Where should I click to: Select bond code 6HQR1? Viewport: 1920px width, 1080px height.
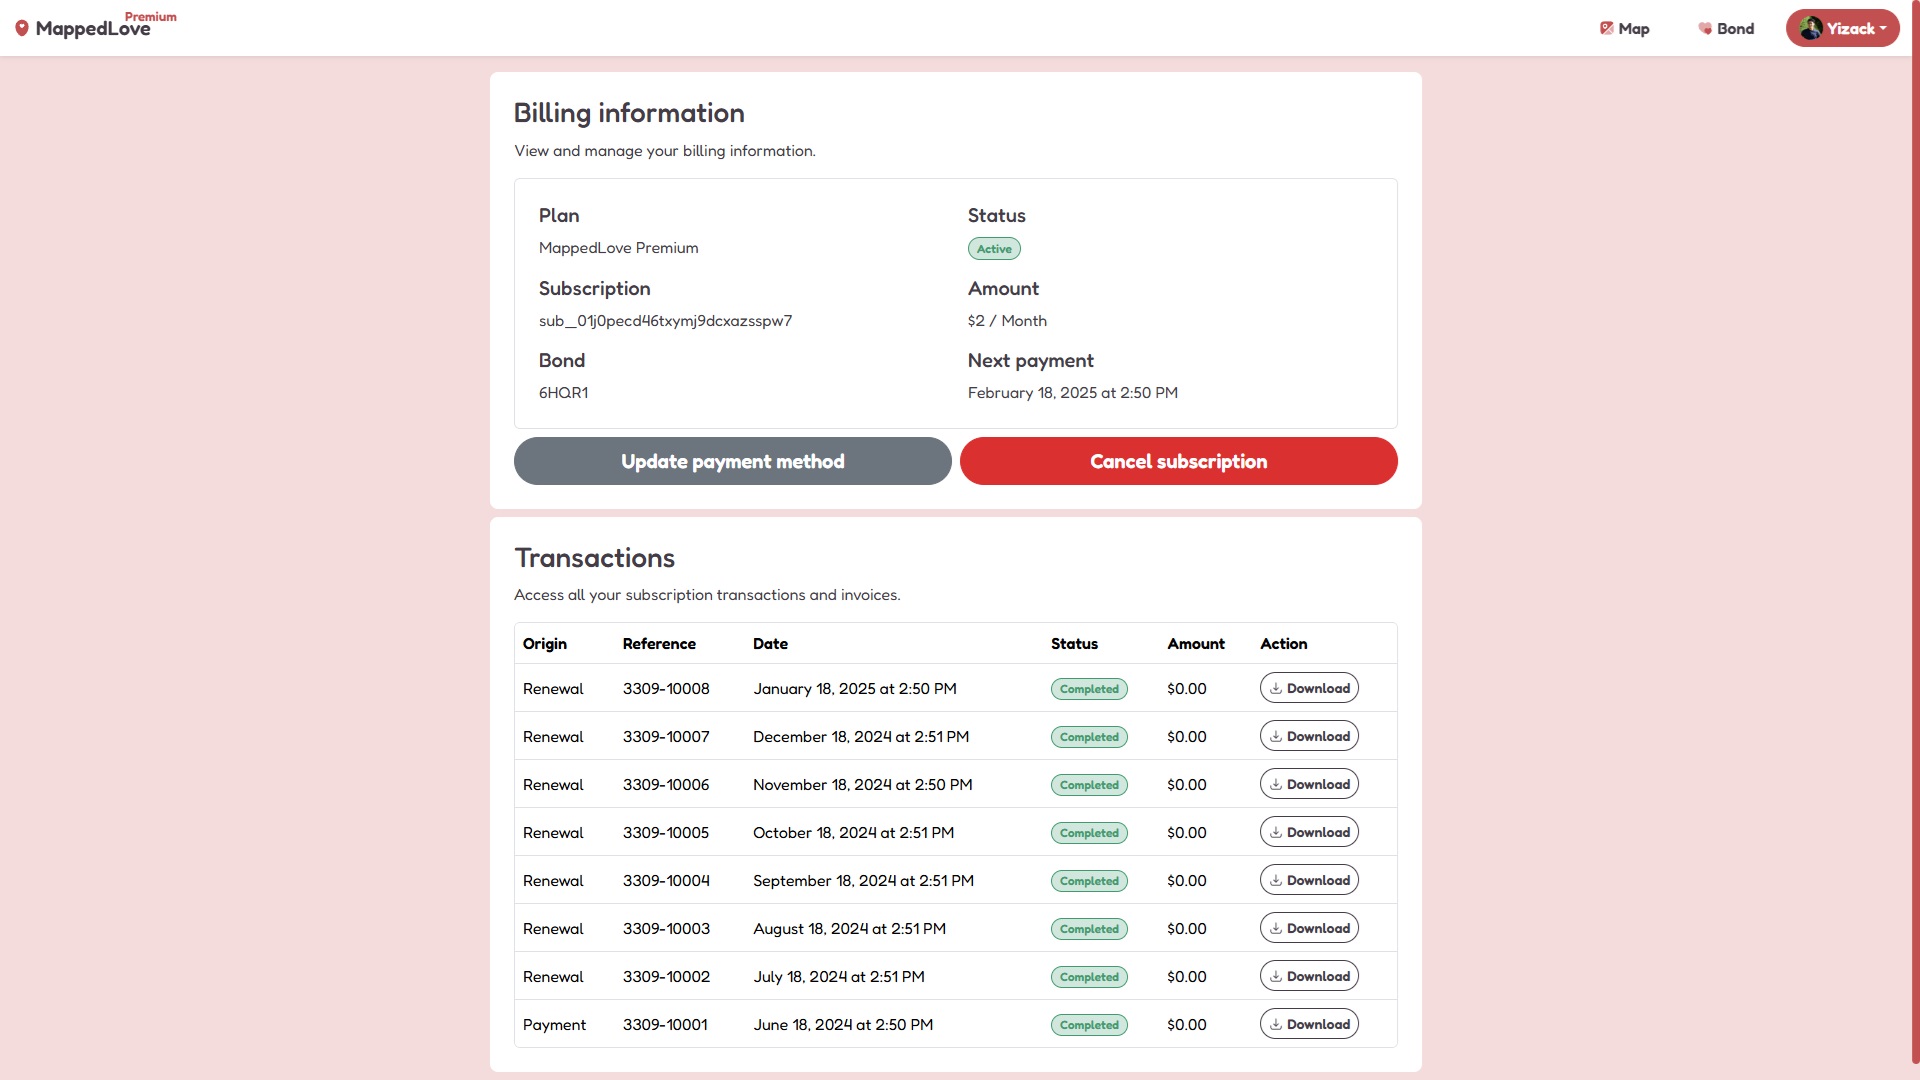(564, 393)
